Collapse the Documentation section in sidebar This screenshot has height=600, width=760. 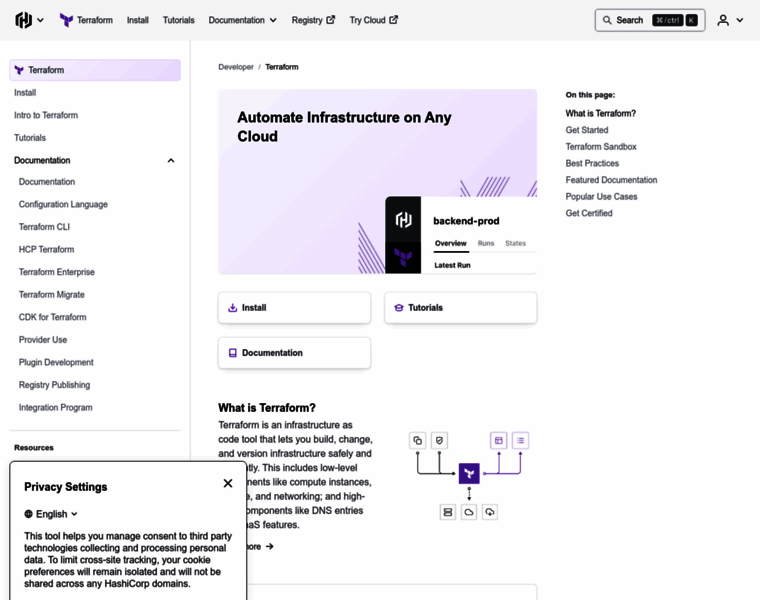(x=171, y=160)
